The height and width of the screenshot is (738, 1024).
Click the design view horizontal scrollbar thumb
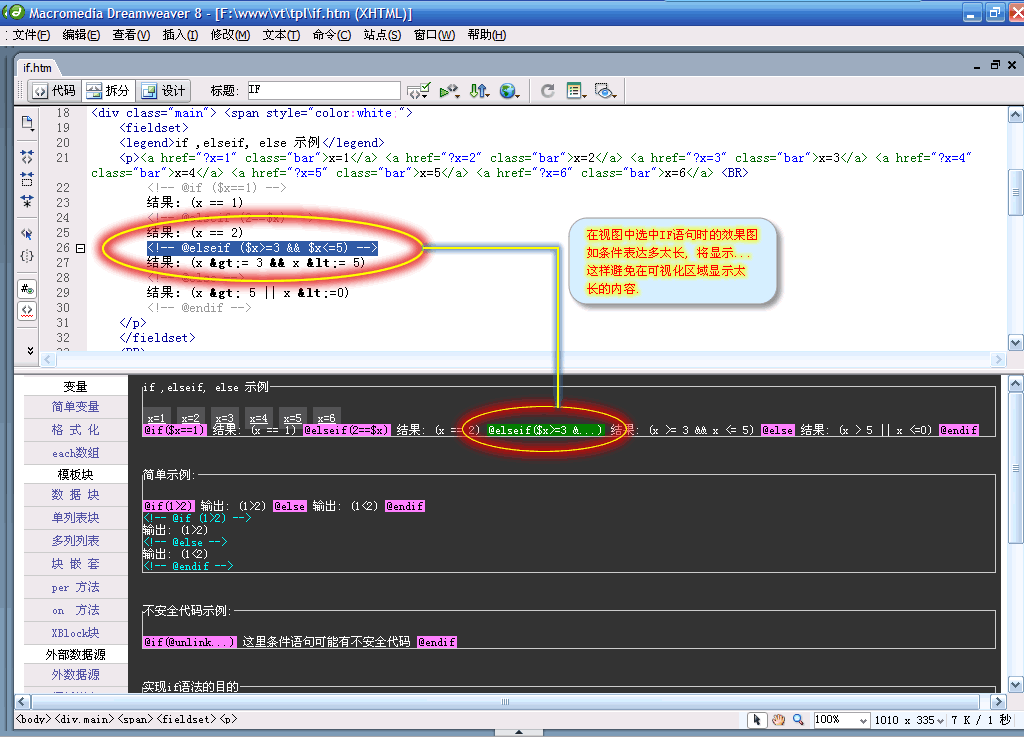(505, 701)
